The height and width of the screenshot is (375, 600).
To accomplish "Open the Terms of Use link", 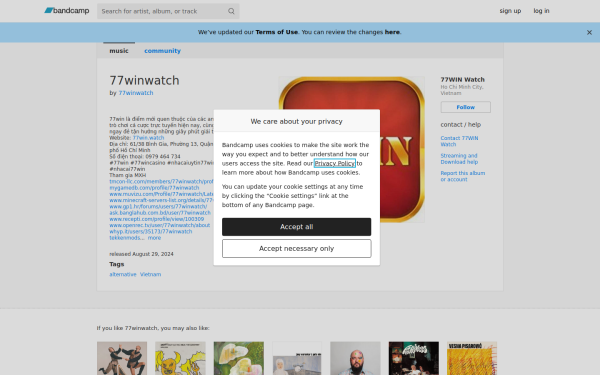I will click(x=276, y=32).
